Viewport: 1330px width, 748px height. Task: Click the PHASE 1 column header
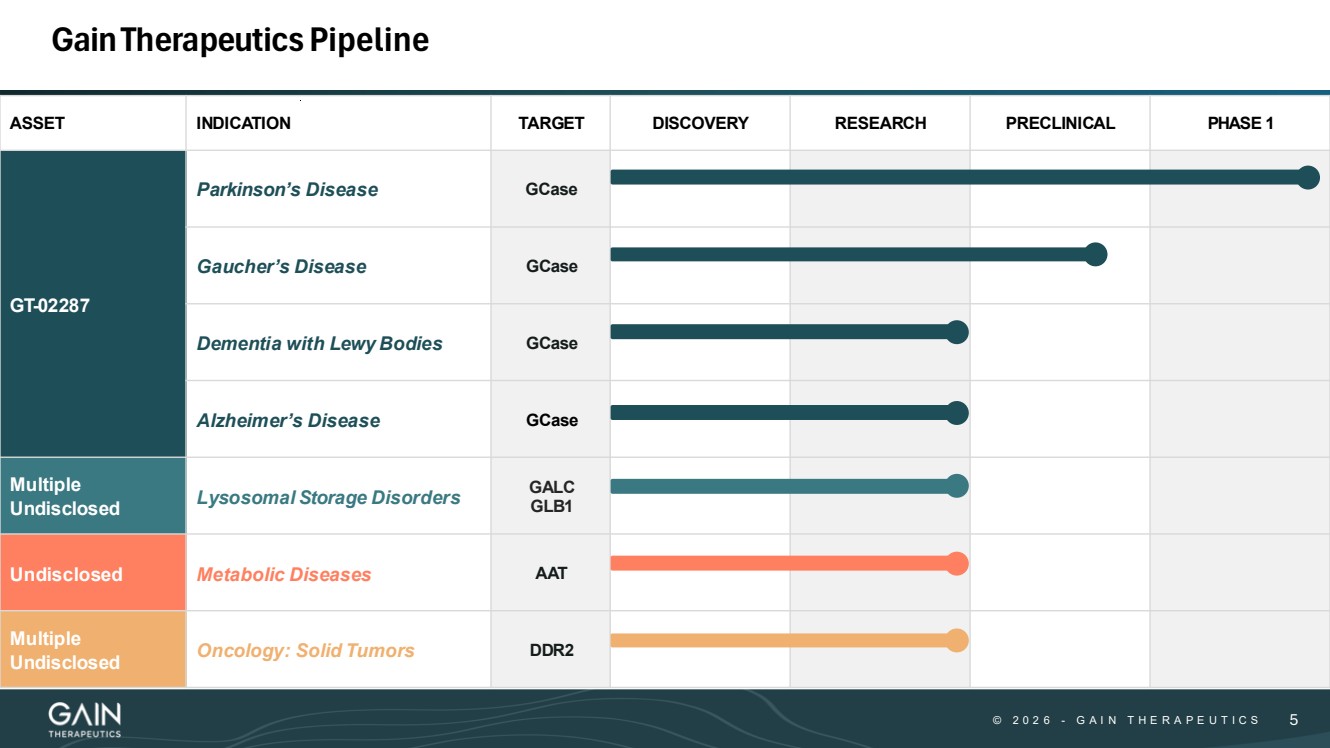point(1240,123)
